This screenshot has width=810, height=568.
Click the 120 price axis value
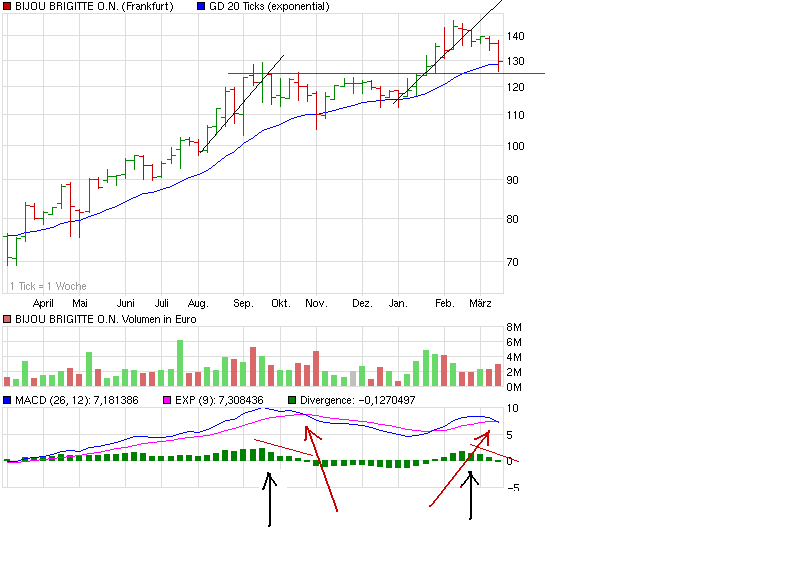click(x=516, y=87)
